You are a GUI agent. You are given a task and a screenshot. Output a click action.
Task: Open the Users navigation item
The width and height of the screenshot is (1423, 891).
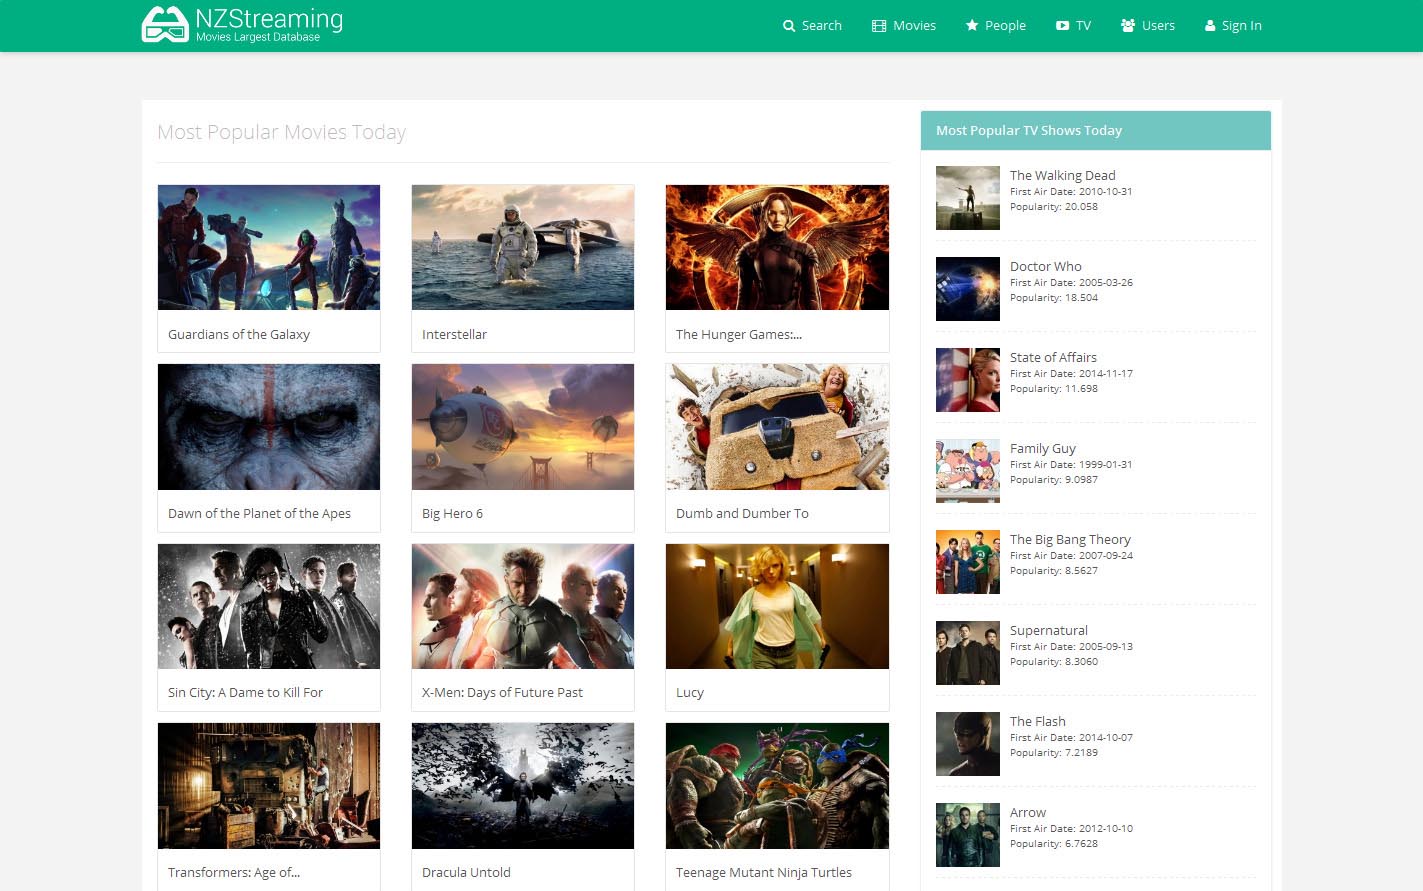(x=1148, y=26)
